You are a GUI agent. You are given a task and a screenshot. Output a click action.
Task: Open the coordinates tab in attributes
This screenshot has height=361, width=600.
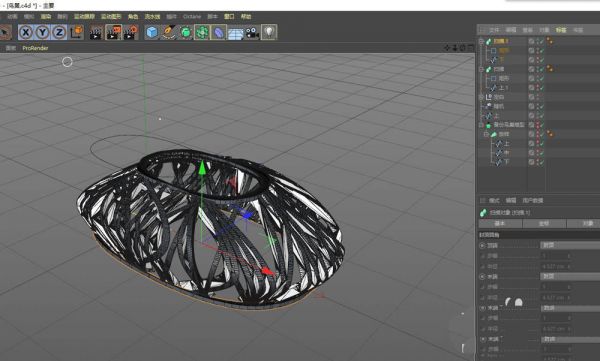[x=544, y=223]
